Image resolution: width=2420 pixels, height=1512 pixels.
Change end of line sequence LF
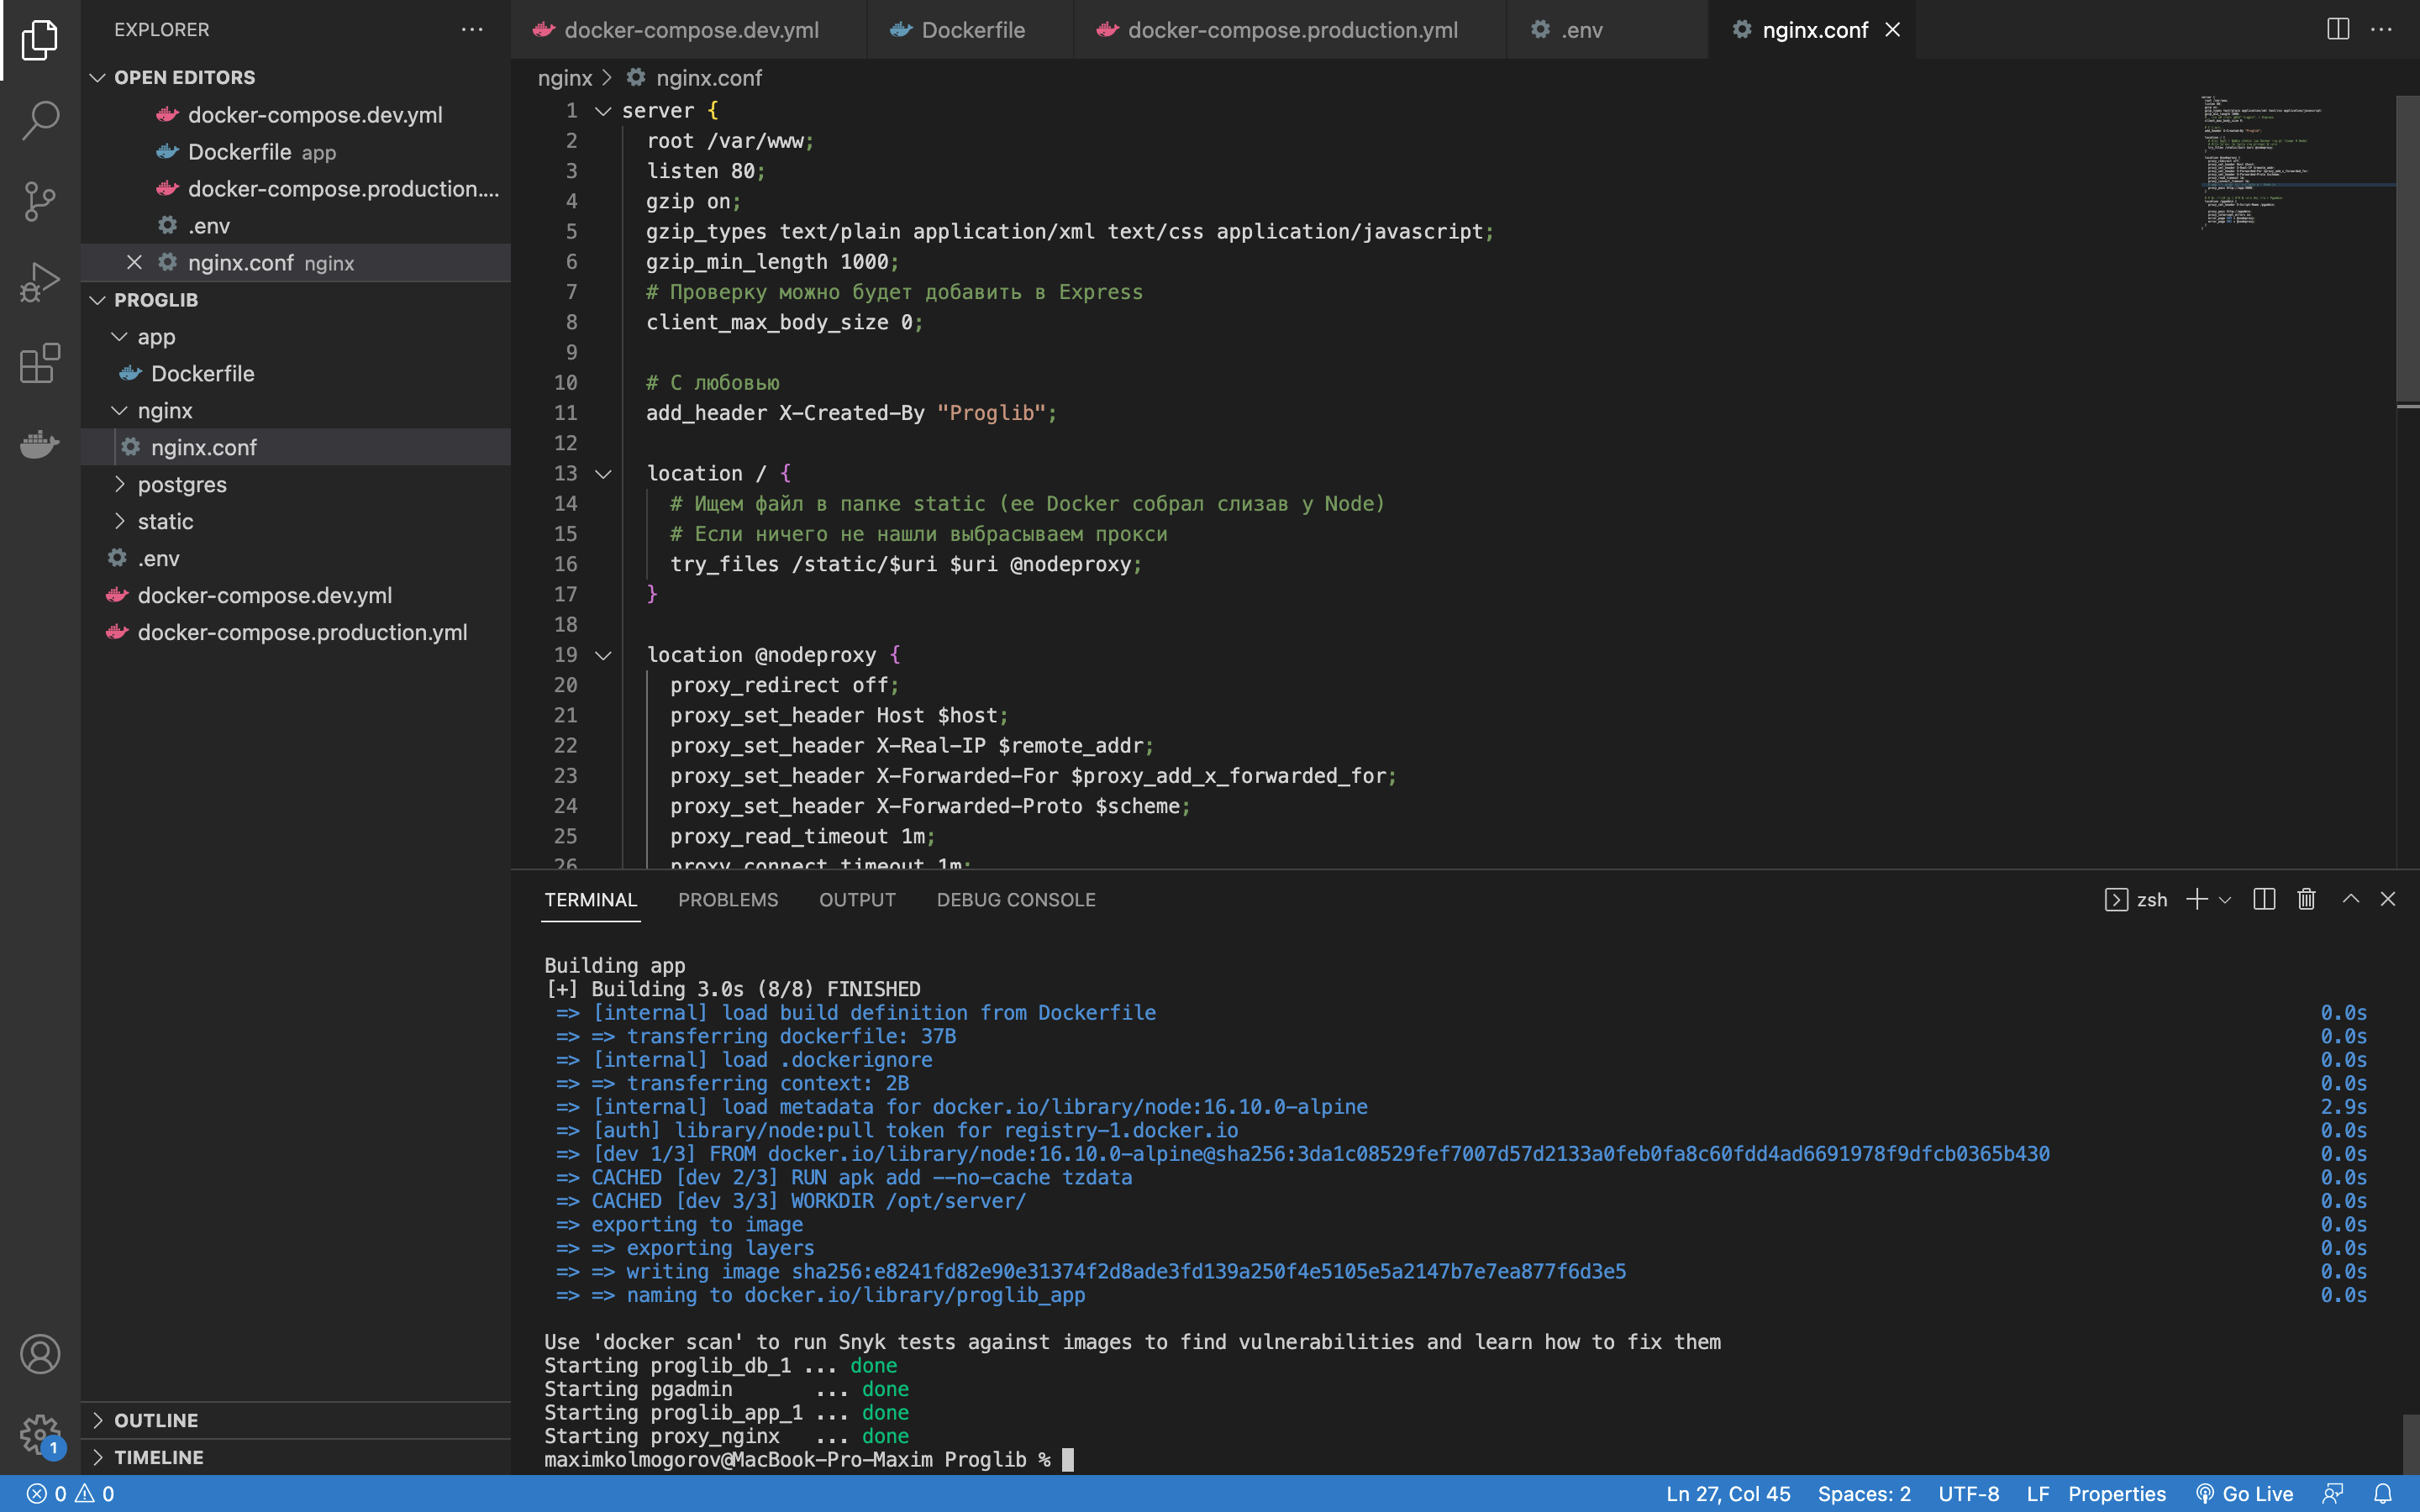click(2038, 1494)
